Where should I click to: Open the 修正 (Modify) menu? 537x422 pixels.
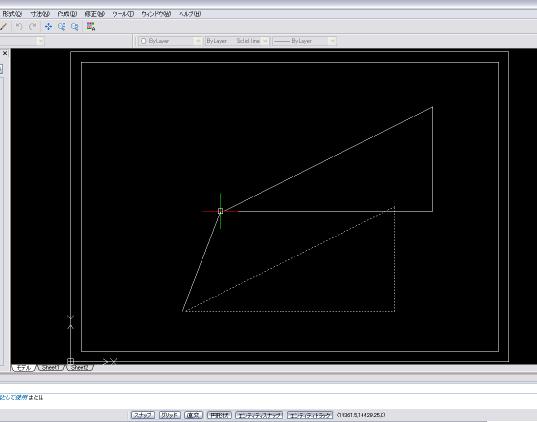click(x=94, y=14)
